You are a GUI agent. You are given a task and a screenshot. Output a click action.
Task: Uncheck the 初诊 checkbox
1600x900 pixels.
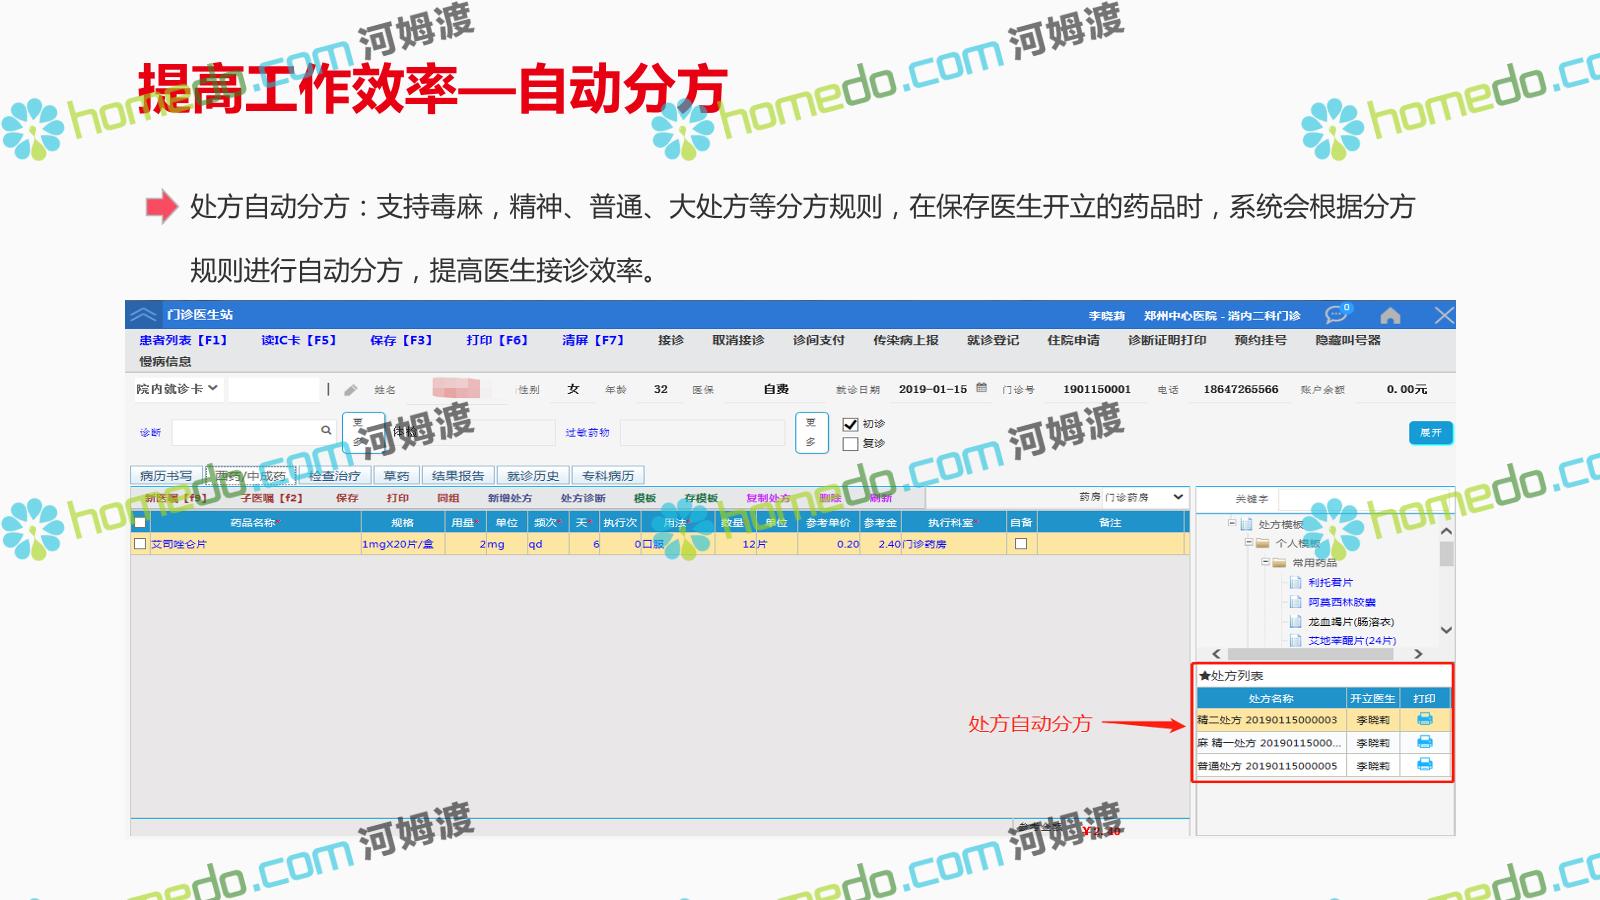click(850, 424)
